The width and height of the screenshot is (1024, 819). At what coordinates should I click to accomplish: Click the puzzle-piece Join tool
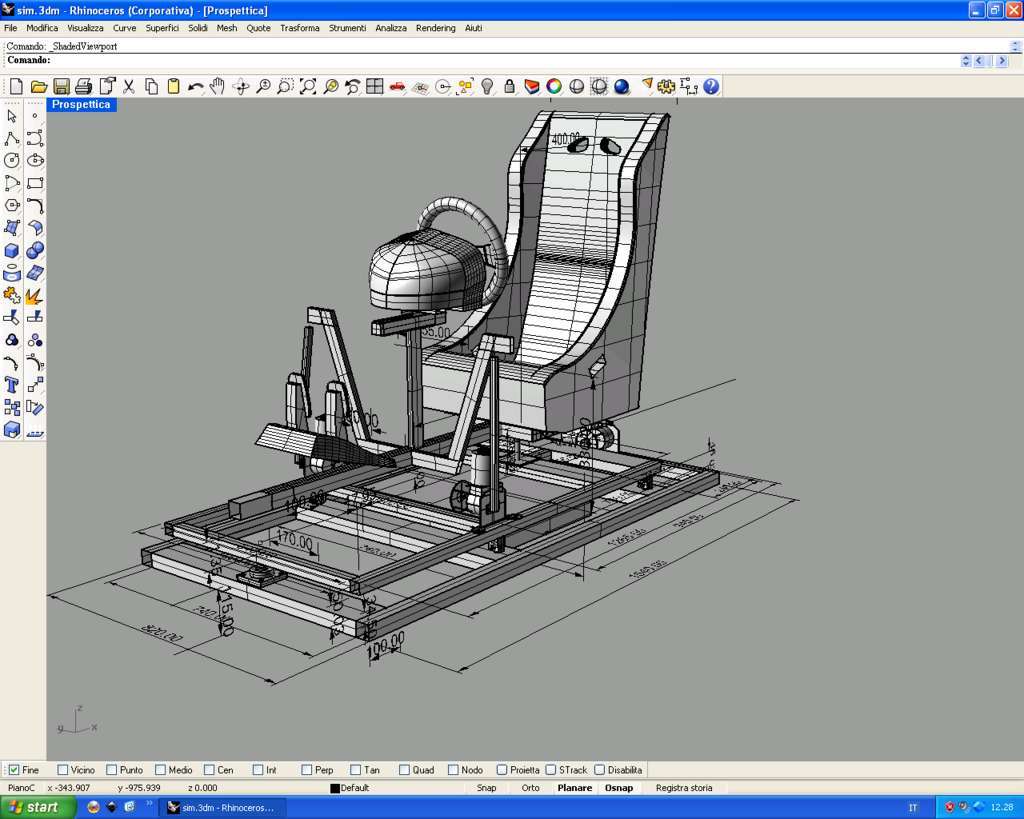point(12,295)
